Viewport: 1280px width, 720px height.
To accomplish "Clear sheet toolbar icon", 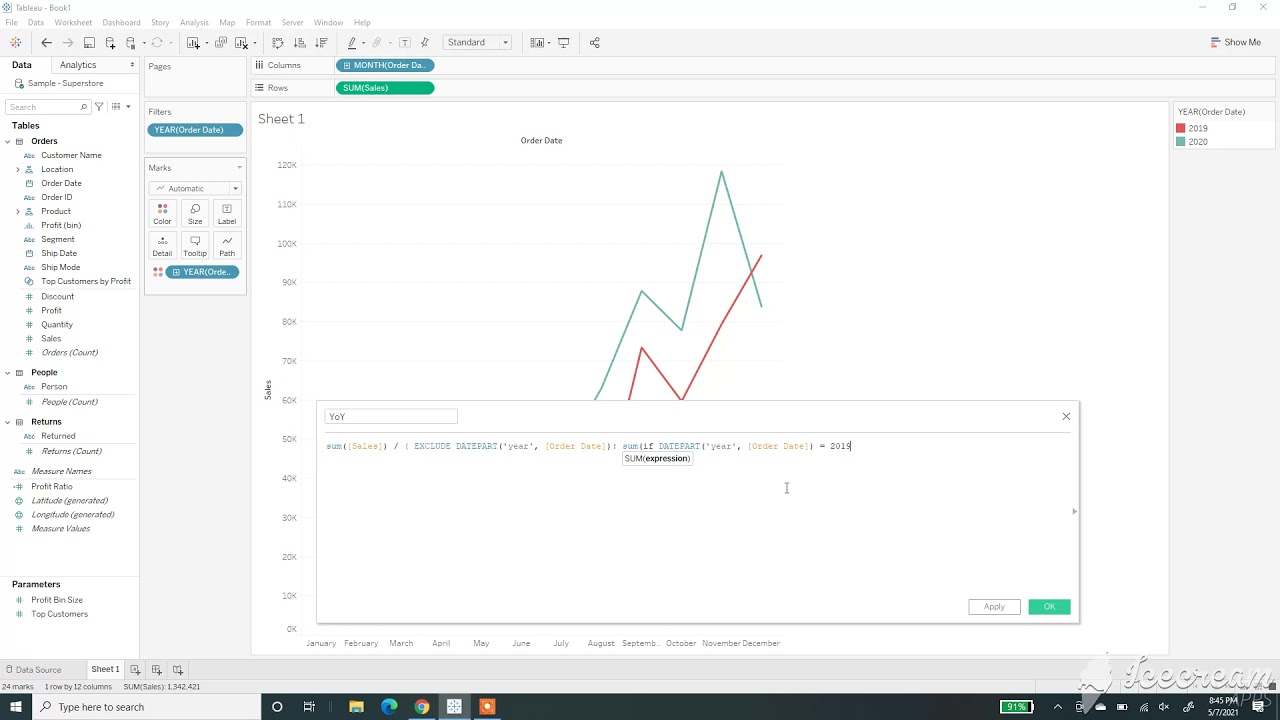I will [x=241, y=43].
